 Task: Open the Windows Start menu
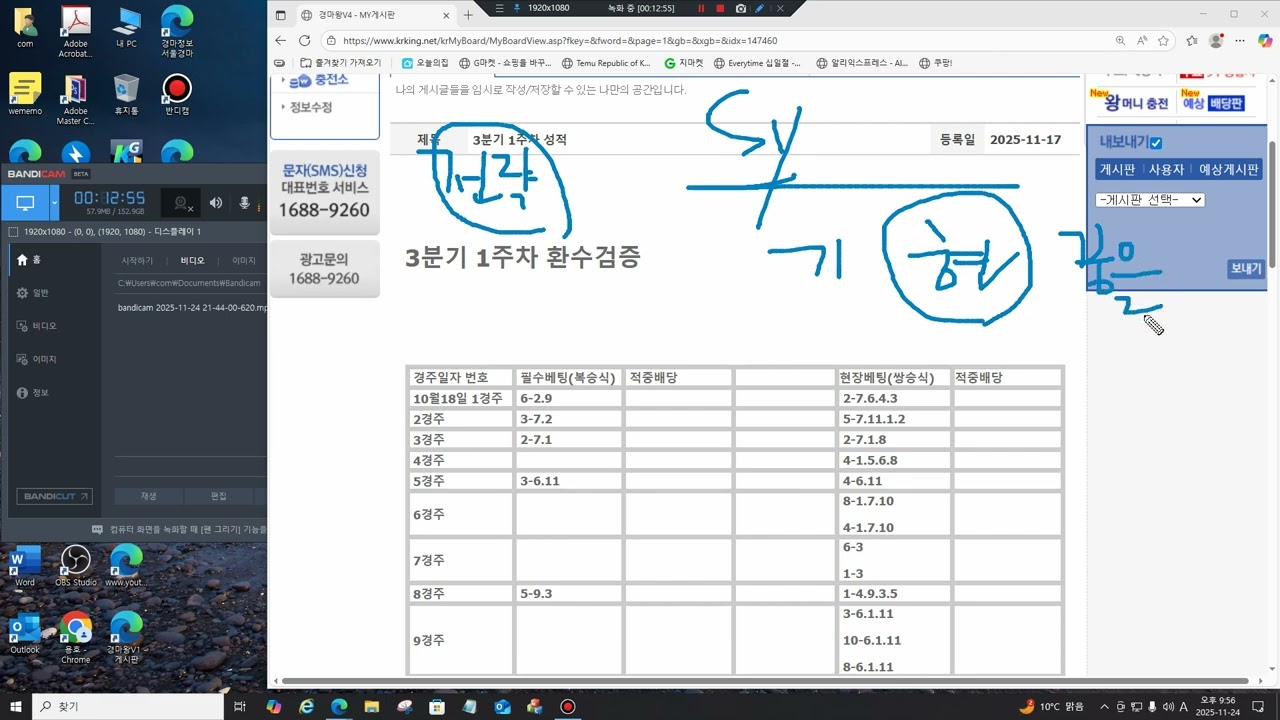click(15, 706)
